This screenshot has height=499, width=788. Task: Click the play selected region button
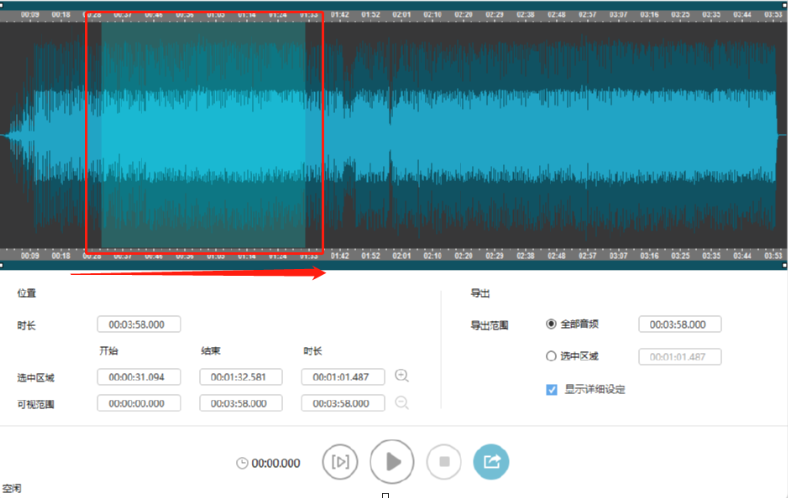[340, 462]
